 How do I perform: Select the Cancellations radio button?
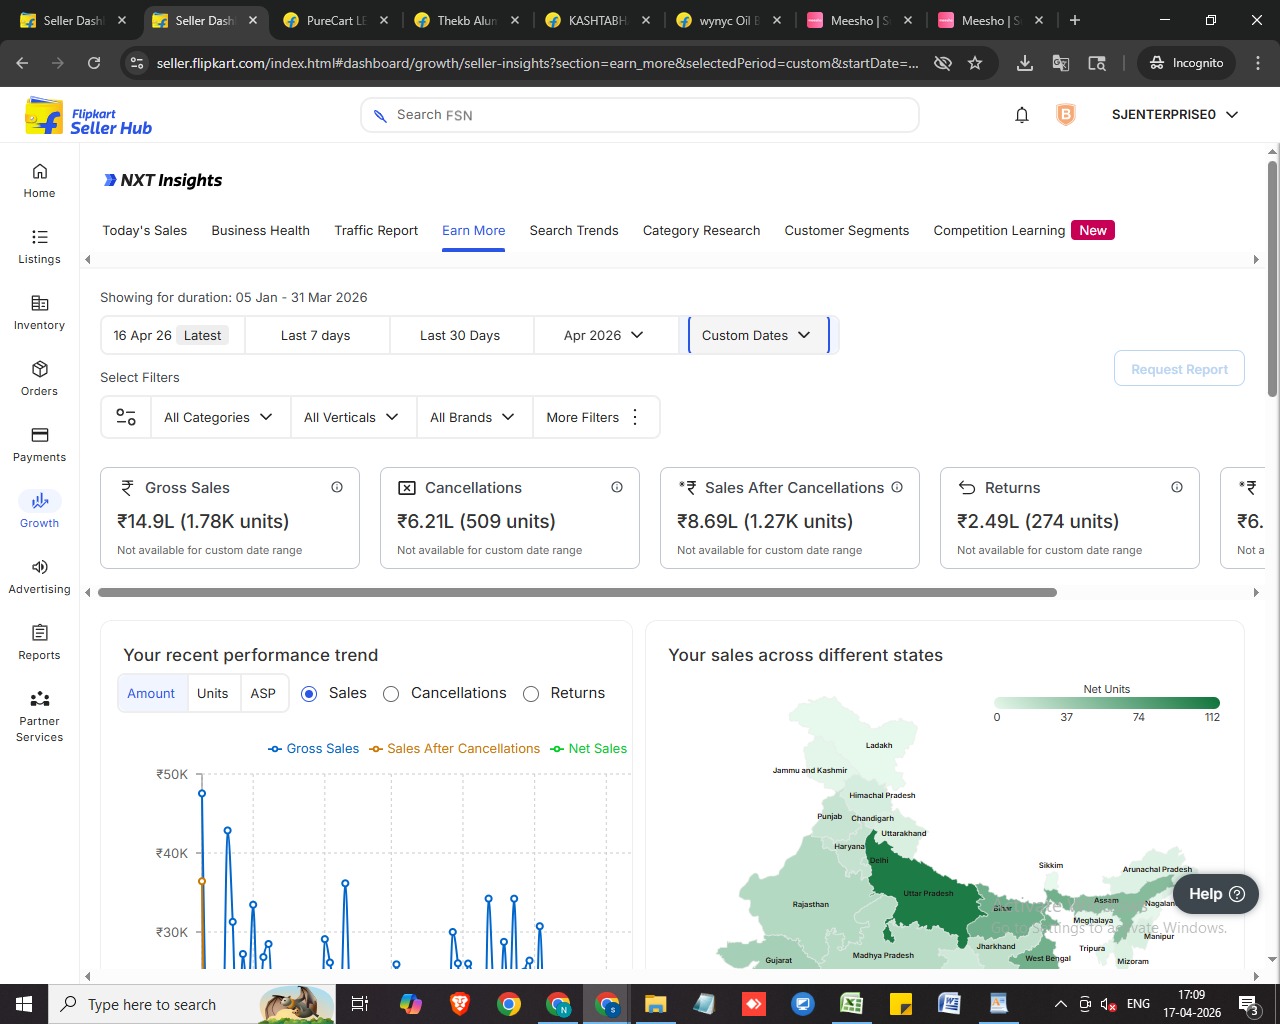tap(391, 694)
